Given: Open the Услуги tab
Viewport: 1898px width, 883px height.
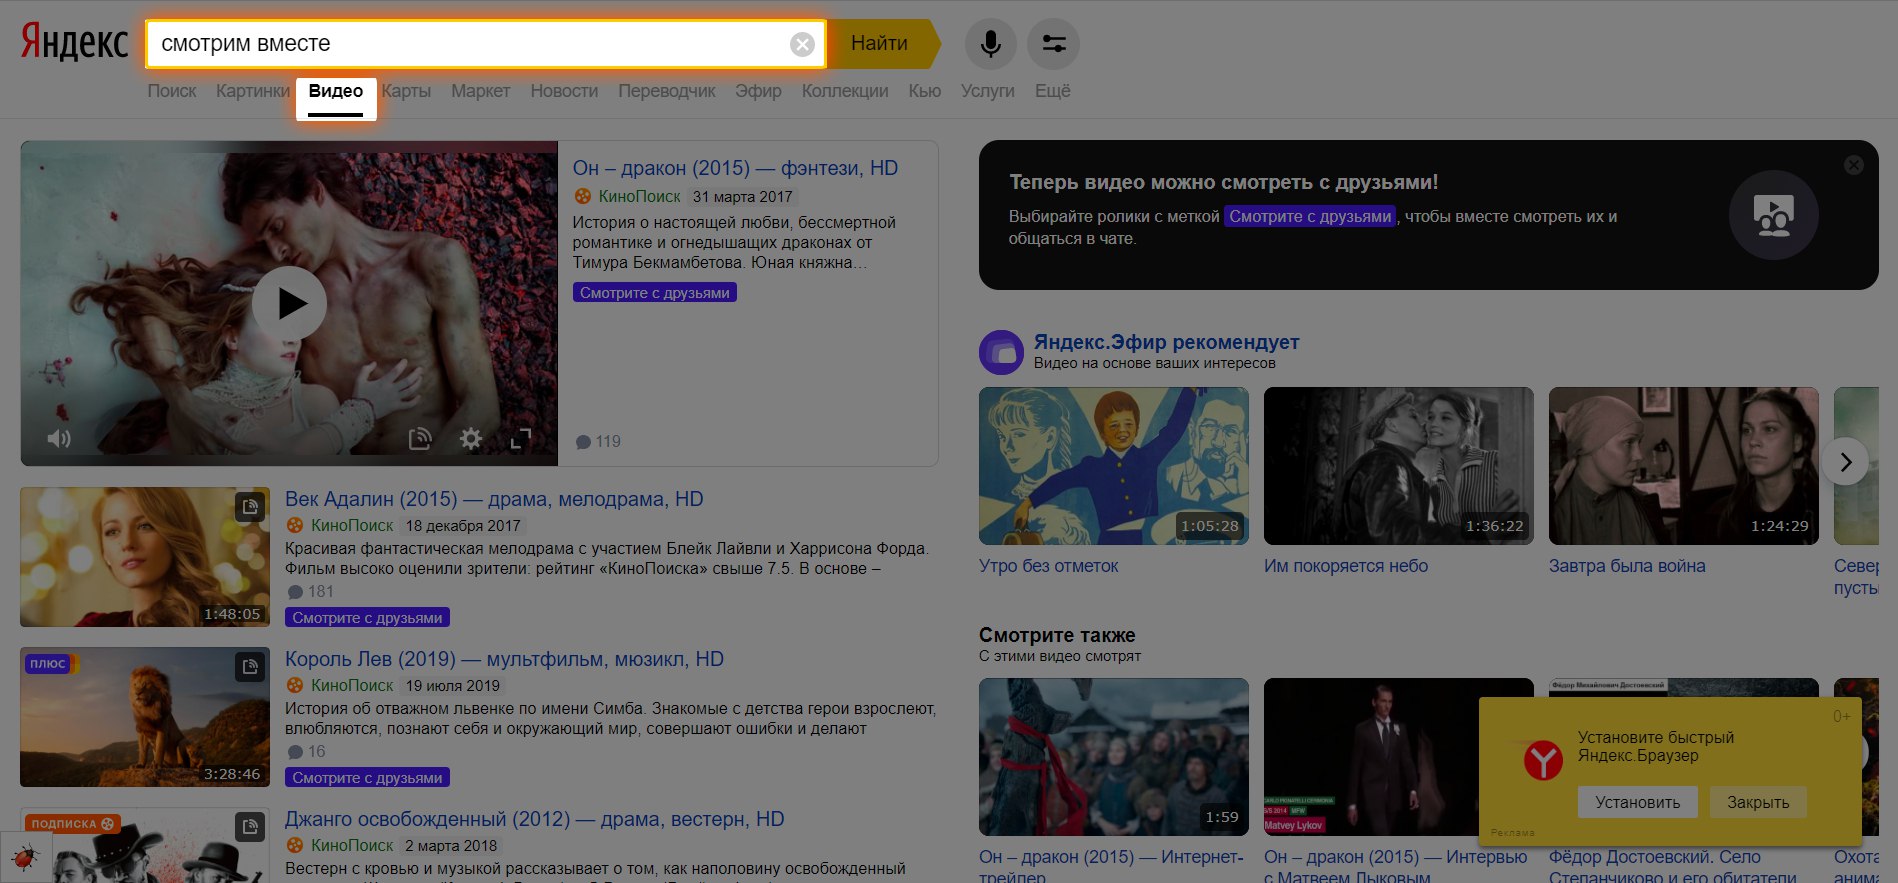Looking at the screenshot, I should [x=988, y=91].
